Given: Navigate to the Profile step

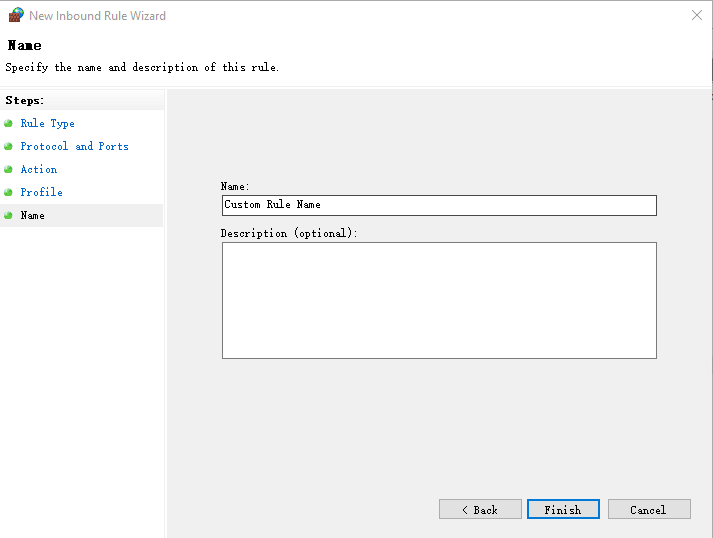Looking at the screenshot, I should [x=41, y=193].
